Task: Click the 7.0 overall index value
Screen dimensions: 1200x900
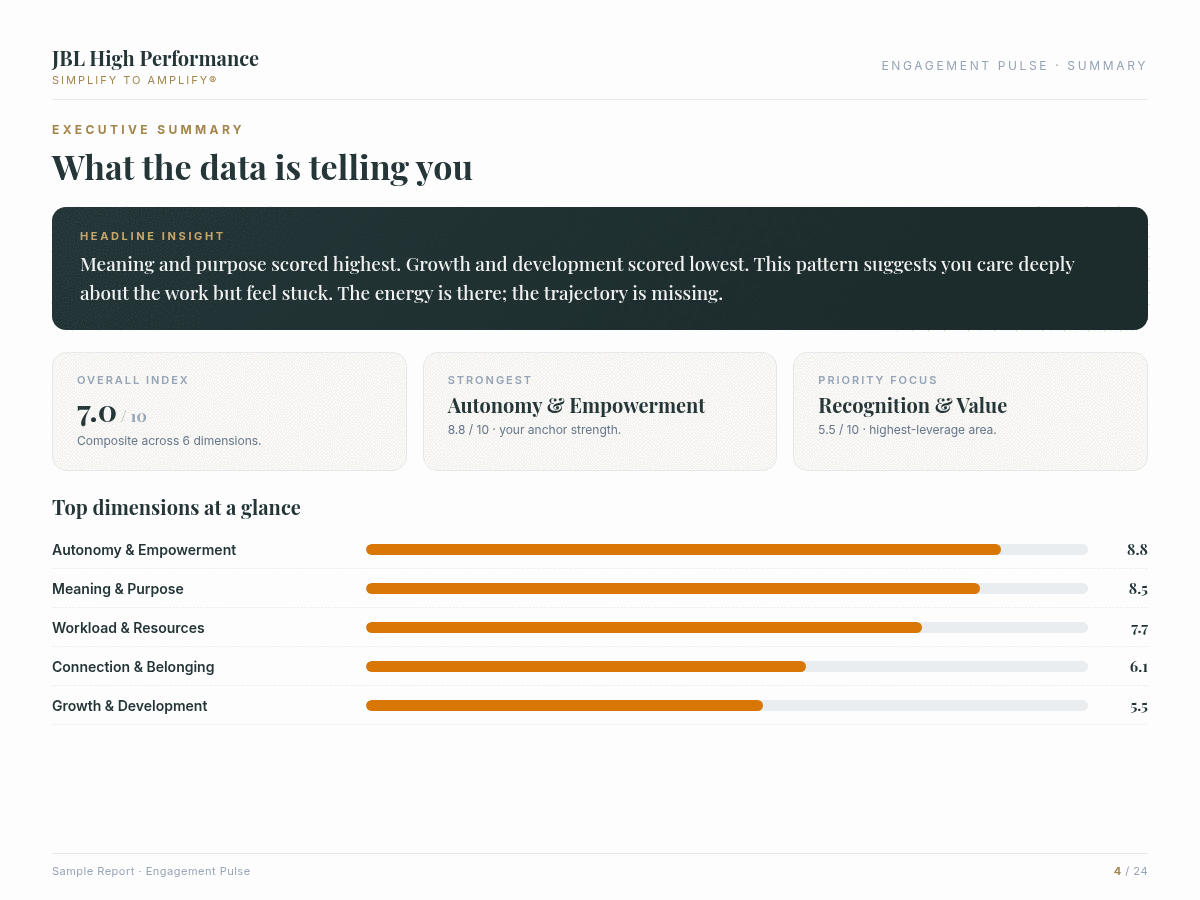Action: click(x=97, y=413)
